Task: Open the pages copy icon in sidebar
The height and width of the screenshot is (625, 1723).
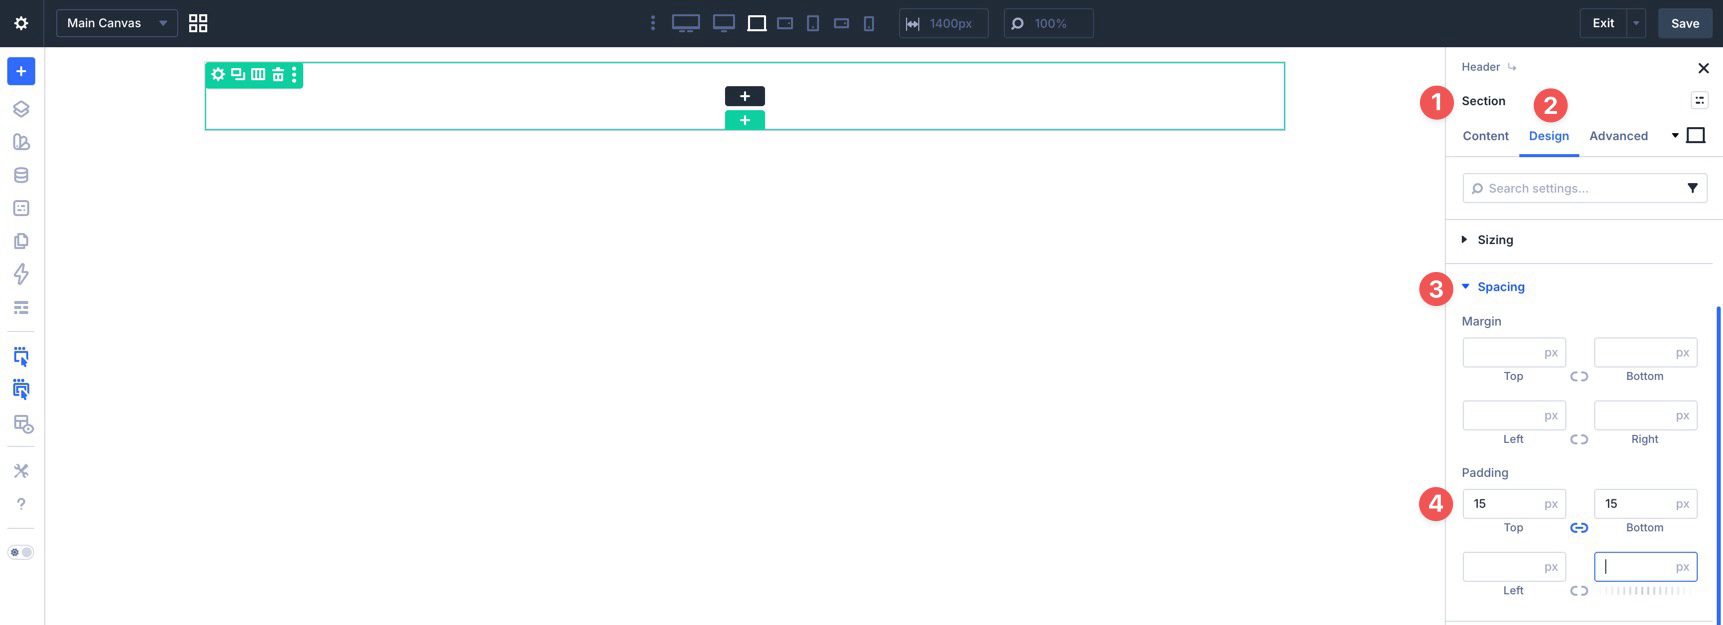Action: point(21,241)
